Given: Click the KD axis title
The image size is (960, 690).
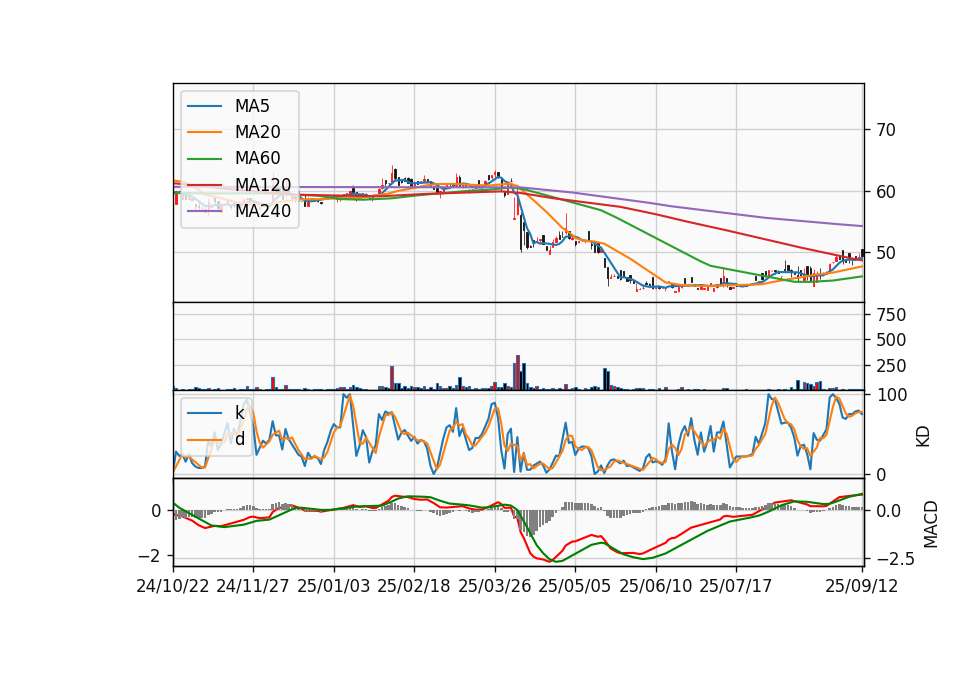Looking at the screenshot, I should click(923, 436).
